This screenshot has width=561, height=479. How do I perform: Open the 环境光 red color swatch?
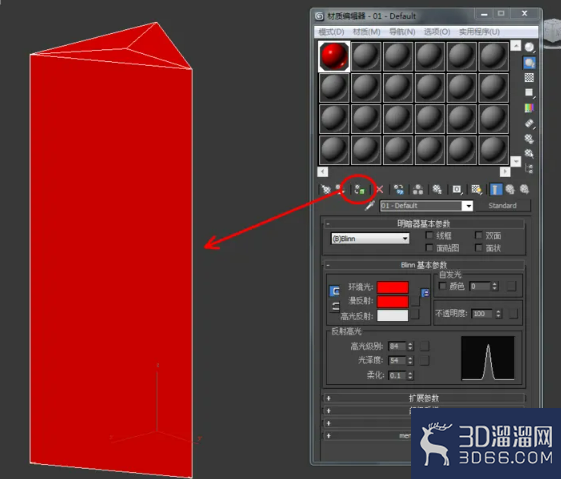coord(392,287)
